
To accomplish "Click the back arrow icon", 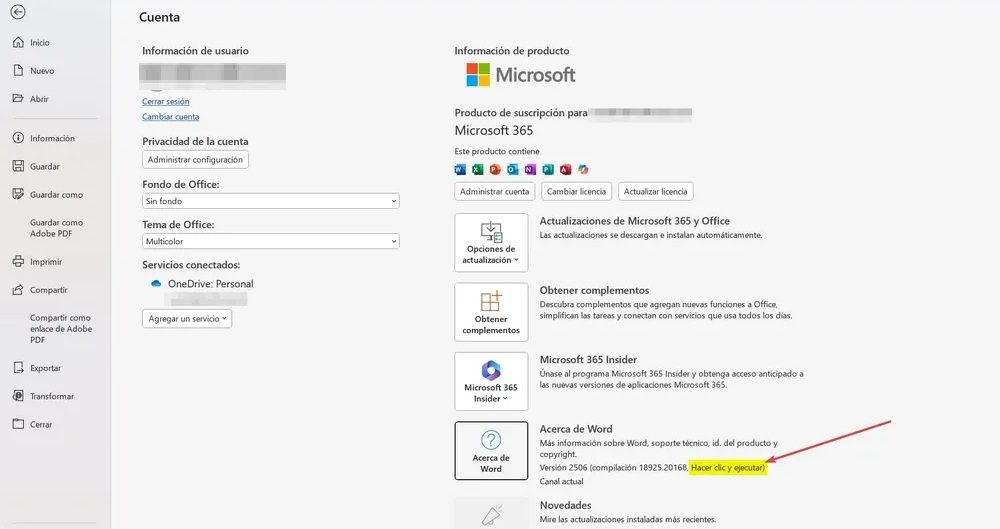I will pyautogui.click(x=18, y=11).
